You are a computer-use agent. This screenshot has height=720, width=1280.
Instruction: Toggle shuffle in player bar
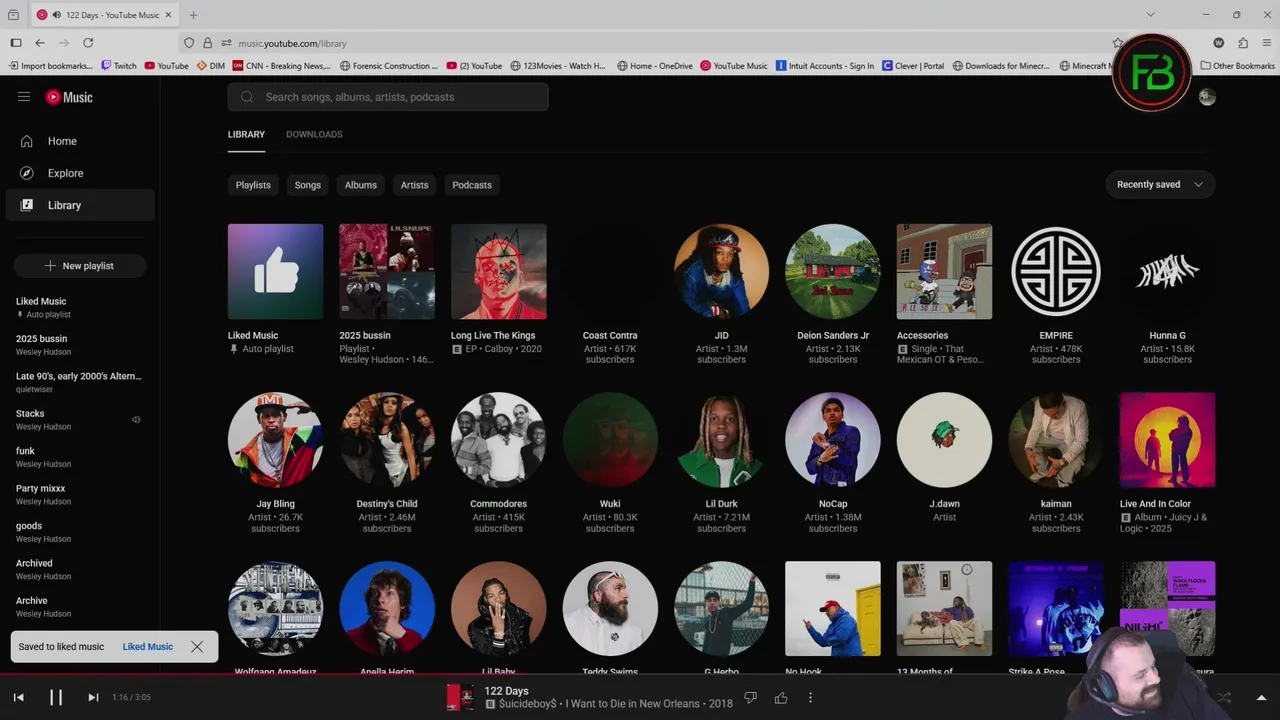click(1224, 697)
